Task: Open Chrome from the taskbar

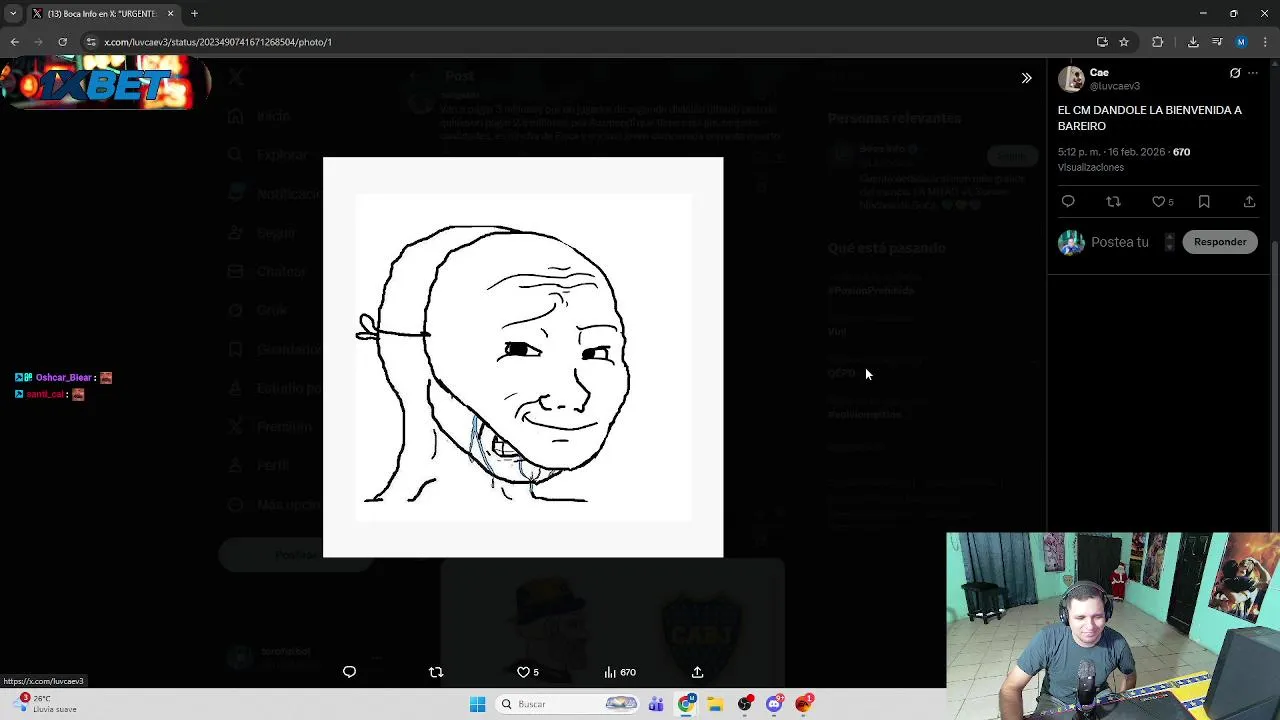Action: [x=686, y=704]
